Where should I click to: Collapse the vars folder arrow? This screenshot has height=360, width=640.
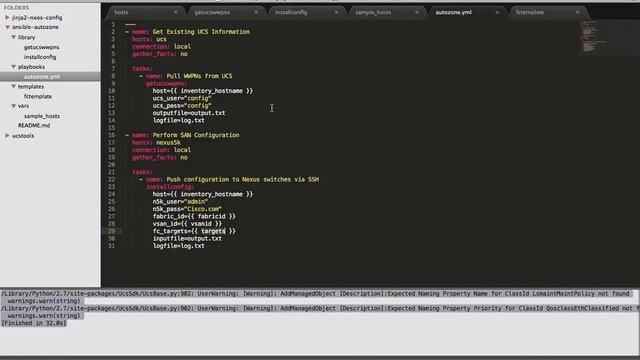13,106
